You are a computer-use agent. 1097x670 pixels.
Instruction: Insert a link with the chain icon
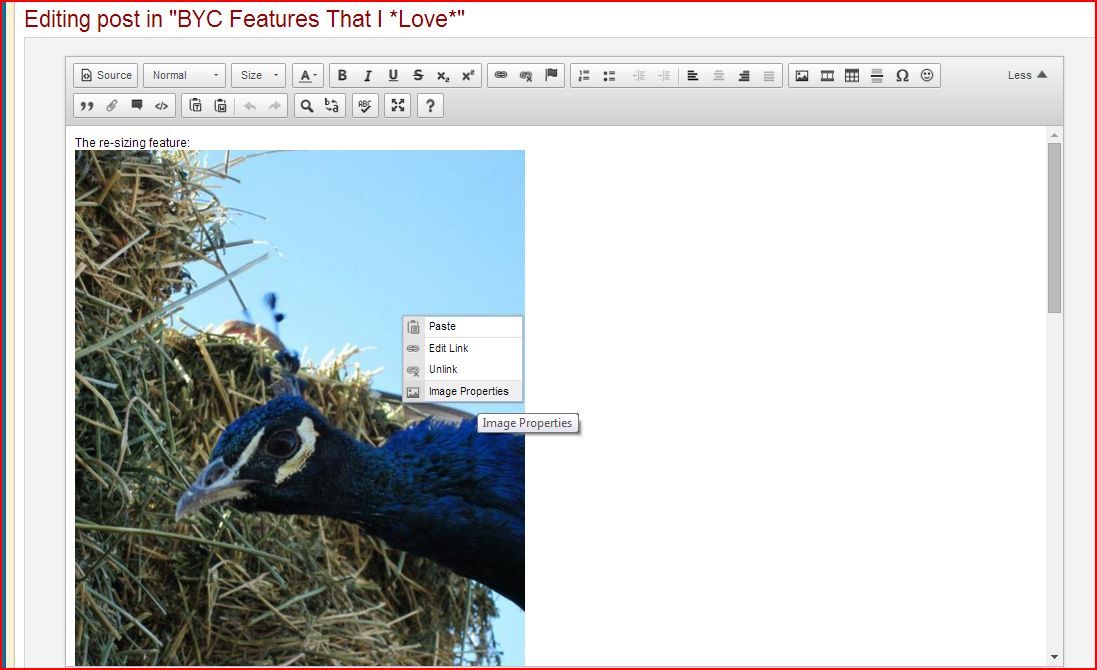(501, 76)
